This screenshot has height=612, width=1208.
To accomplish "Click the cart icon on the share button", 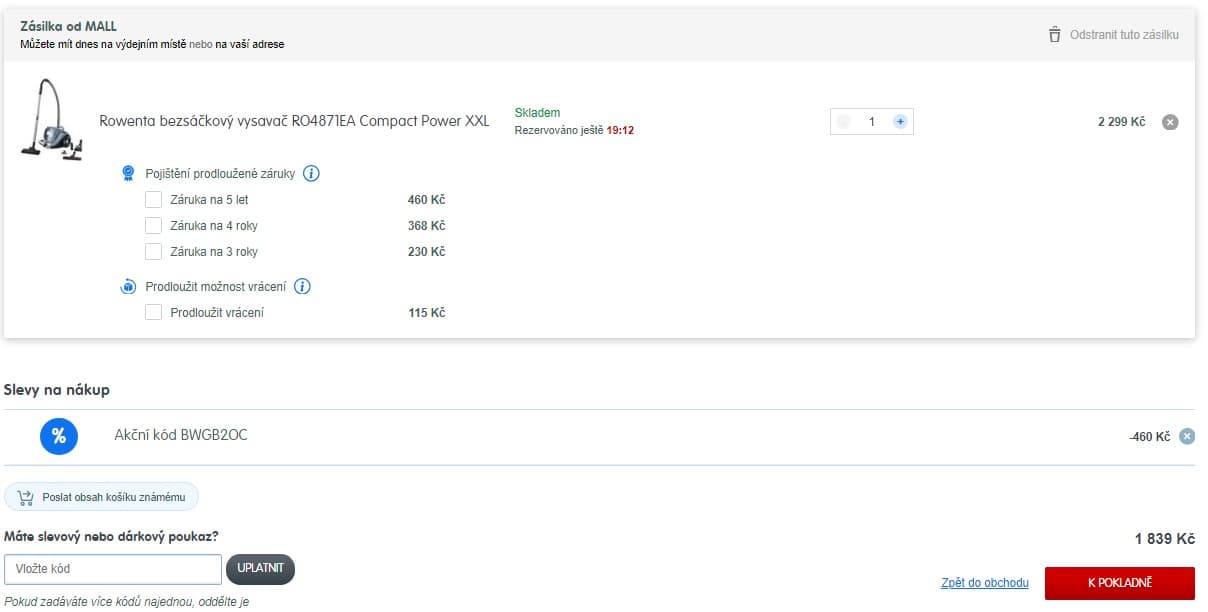I will pyautogui.click(x=25, y=497).
